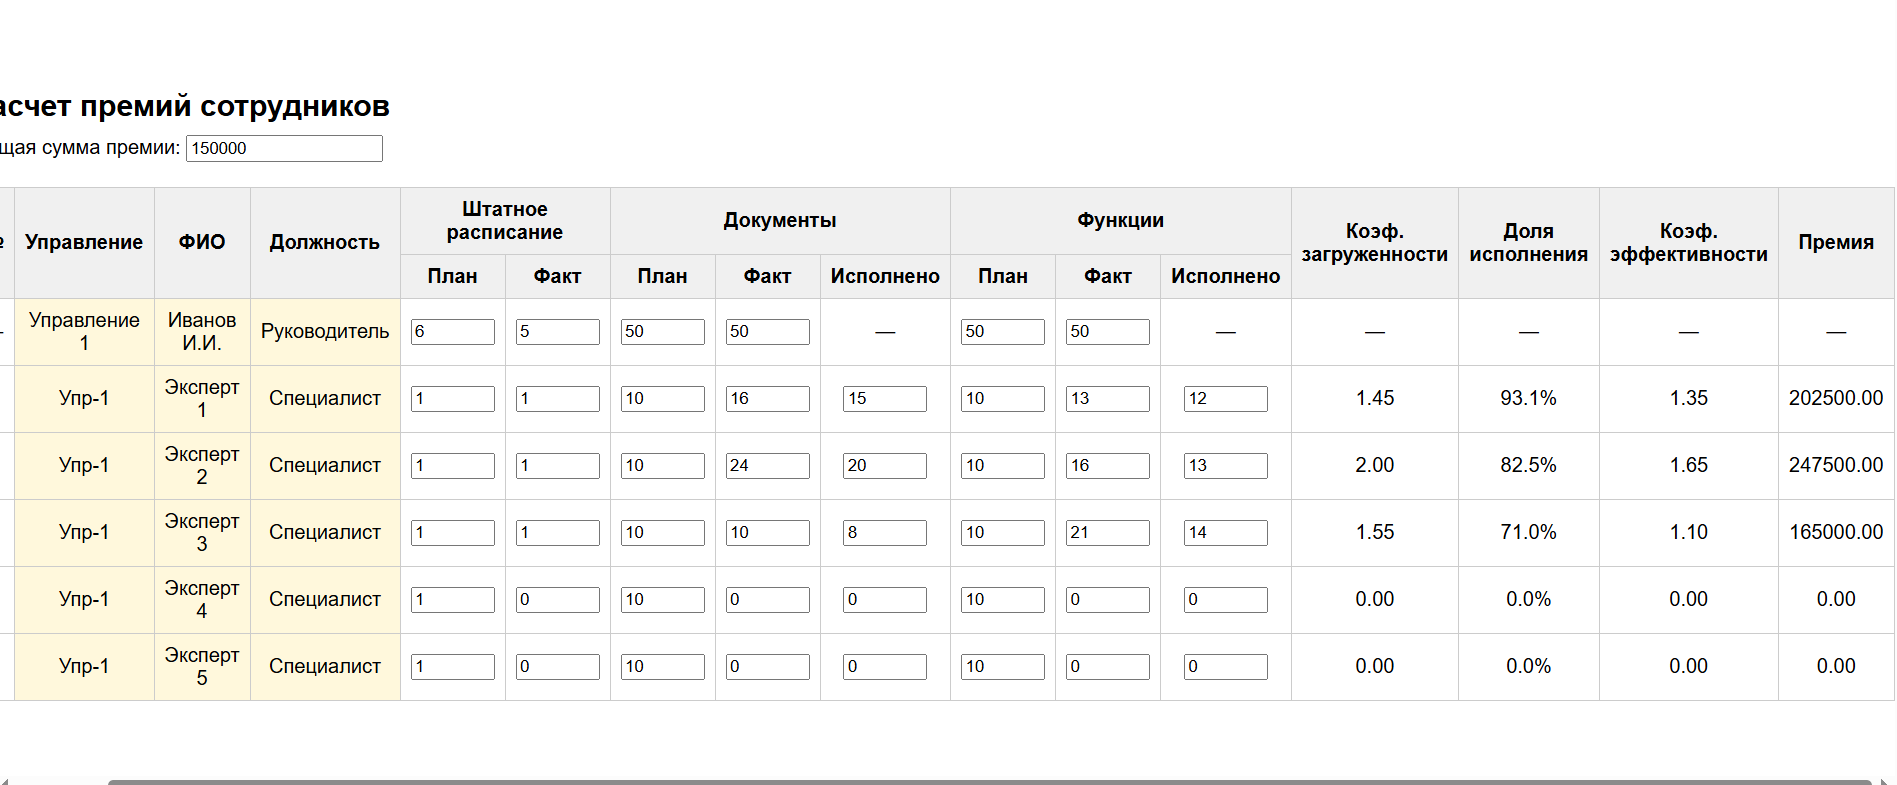Click Эксперт 3 documents completed field 8

tap(885, 533)
